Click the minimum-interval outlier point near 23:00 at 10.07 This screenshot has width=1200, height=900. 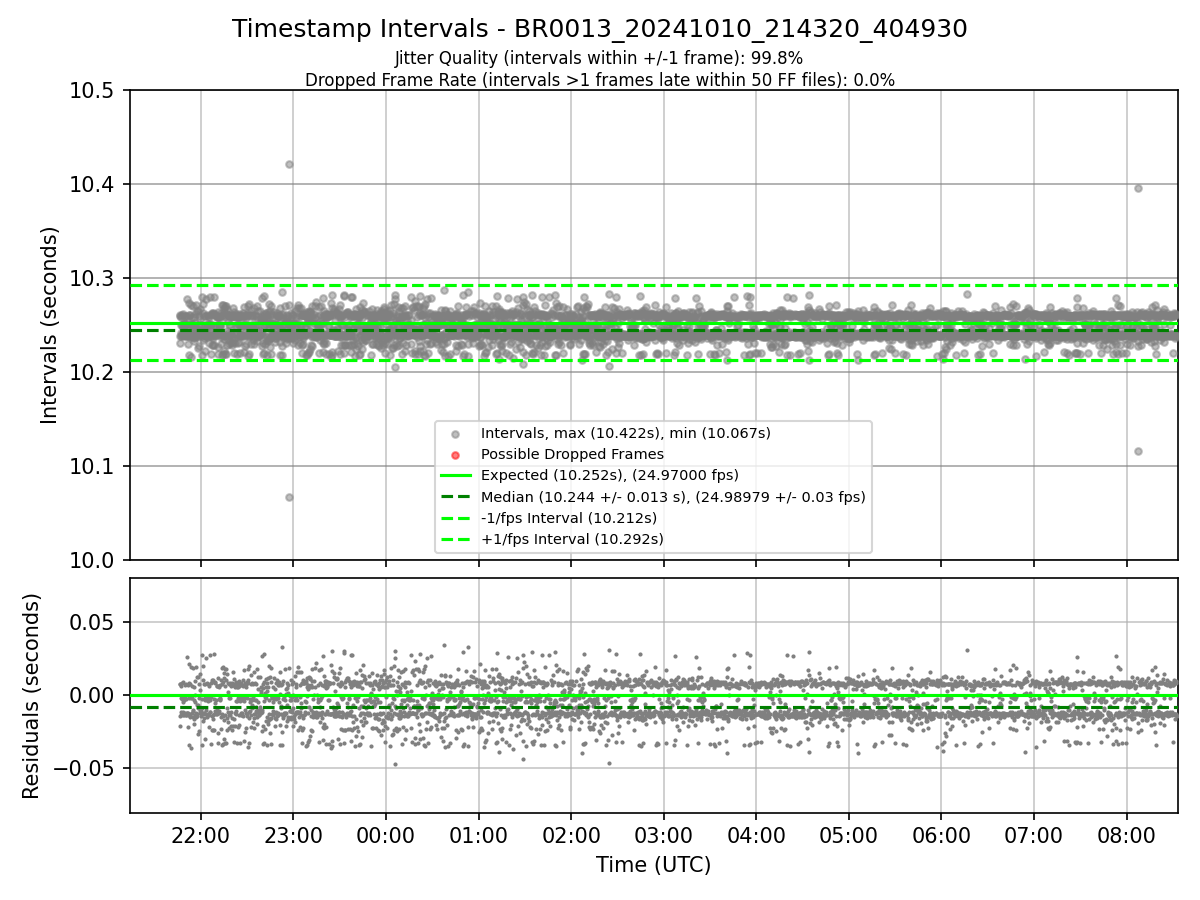pos(289,497)
